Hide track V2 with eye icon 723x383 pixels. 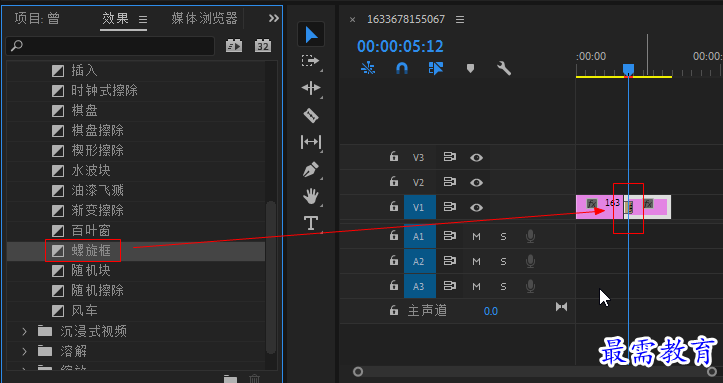click(x=476, y=183)
